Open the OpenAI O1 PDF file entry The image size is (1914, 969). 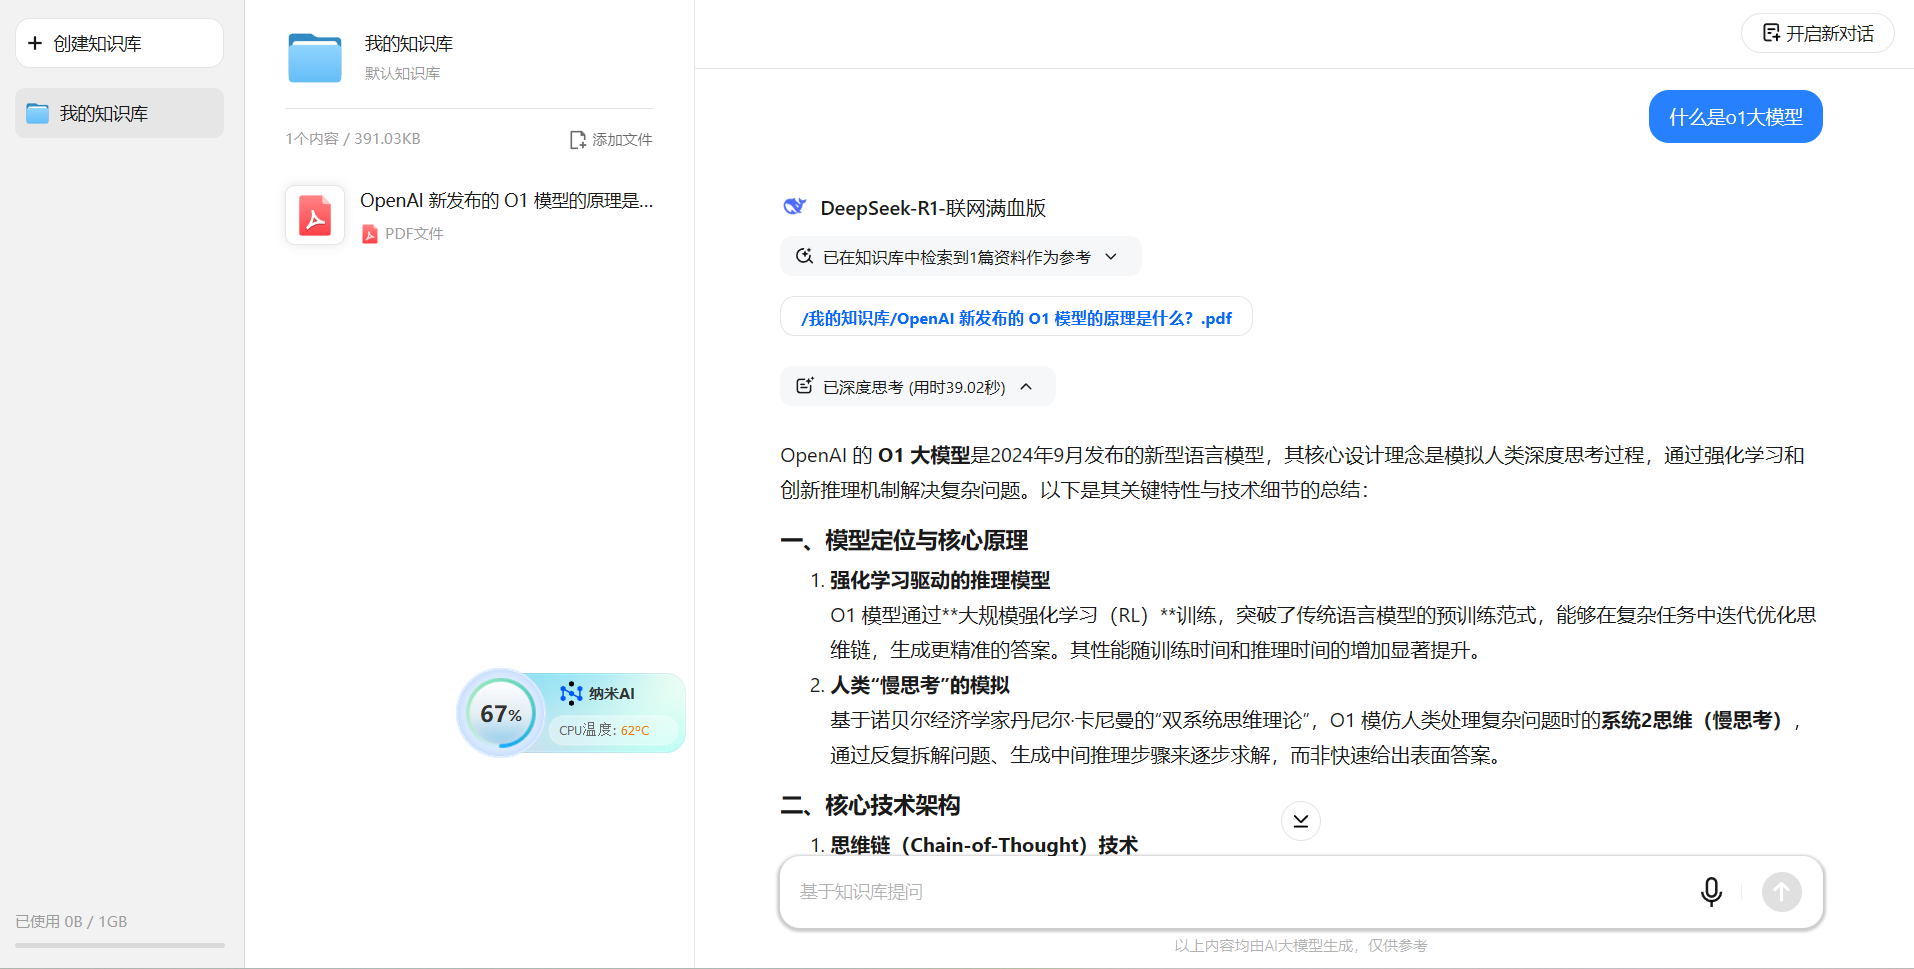click(x=469, y=215)
